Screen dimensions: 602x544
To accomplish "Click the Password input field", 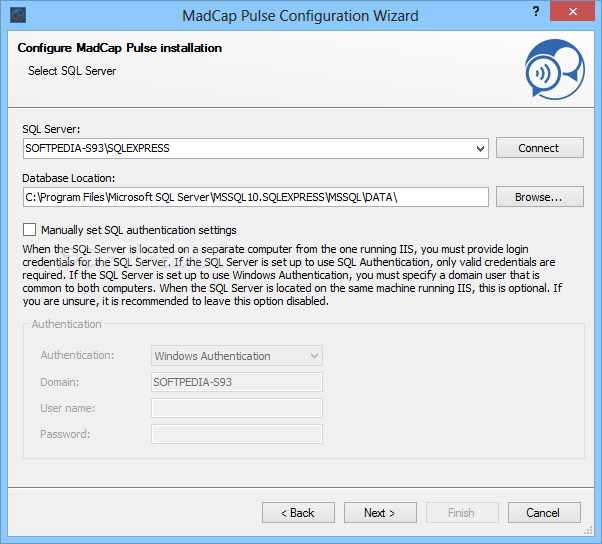I will coord(237,434).
